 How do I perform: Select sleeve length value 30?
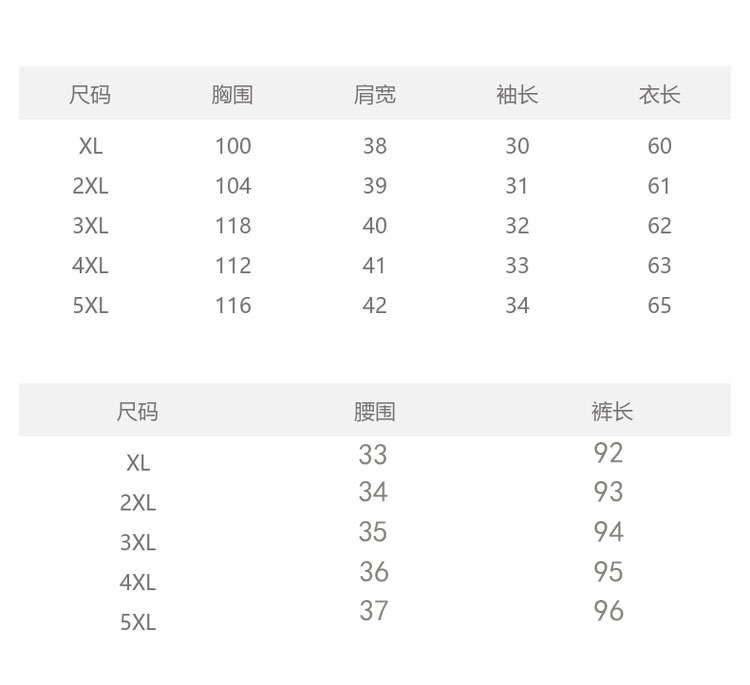click(x=517, y=146)
